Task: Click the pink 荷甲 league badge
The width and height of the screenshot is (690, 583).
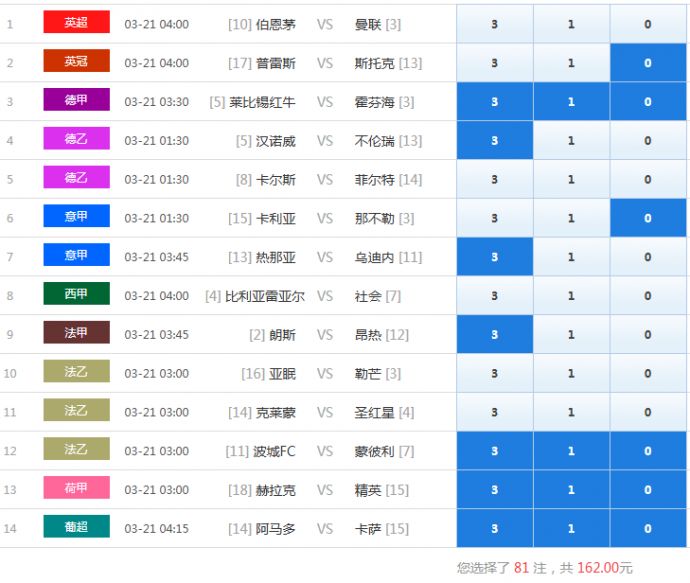Action: (76, 488)
